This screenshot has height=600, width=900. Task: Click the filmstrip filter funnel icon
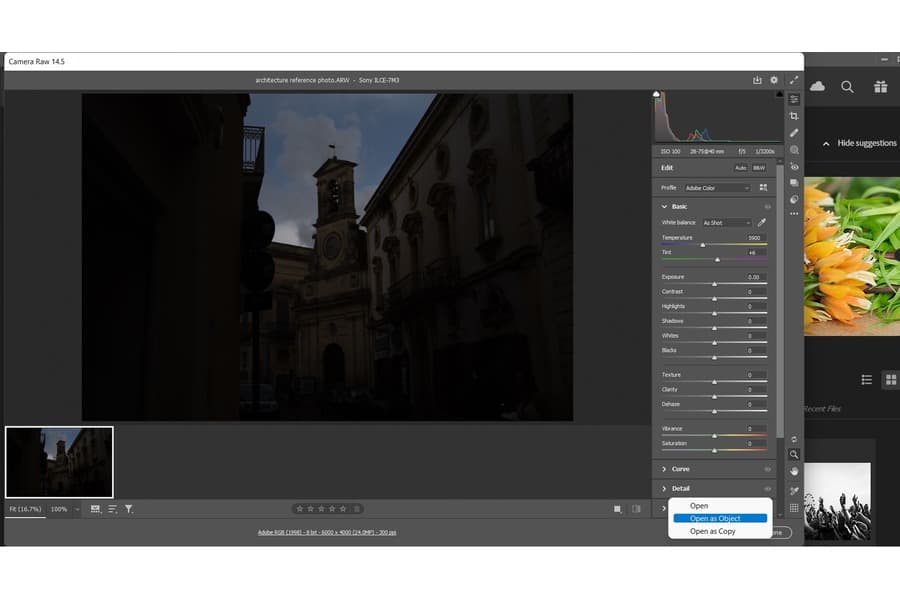tap(129, 509)
